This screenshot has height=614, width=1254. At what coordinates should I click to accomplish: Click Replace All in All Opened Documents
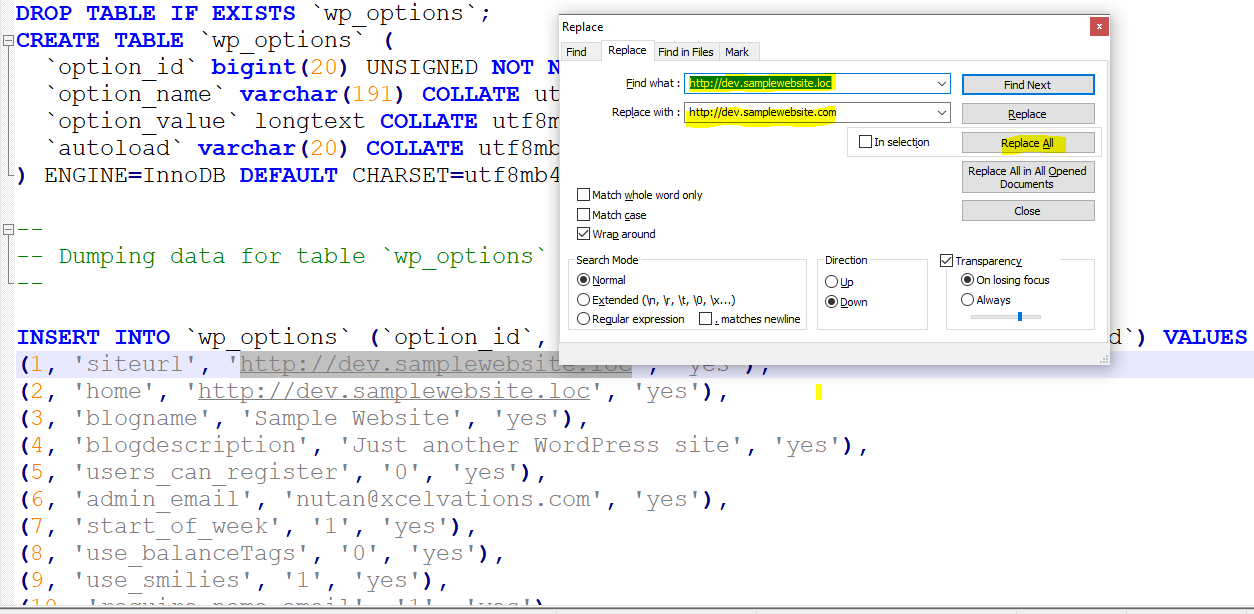(1028, 177)
